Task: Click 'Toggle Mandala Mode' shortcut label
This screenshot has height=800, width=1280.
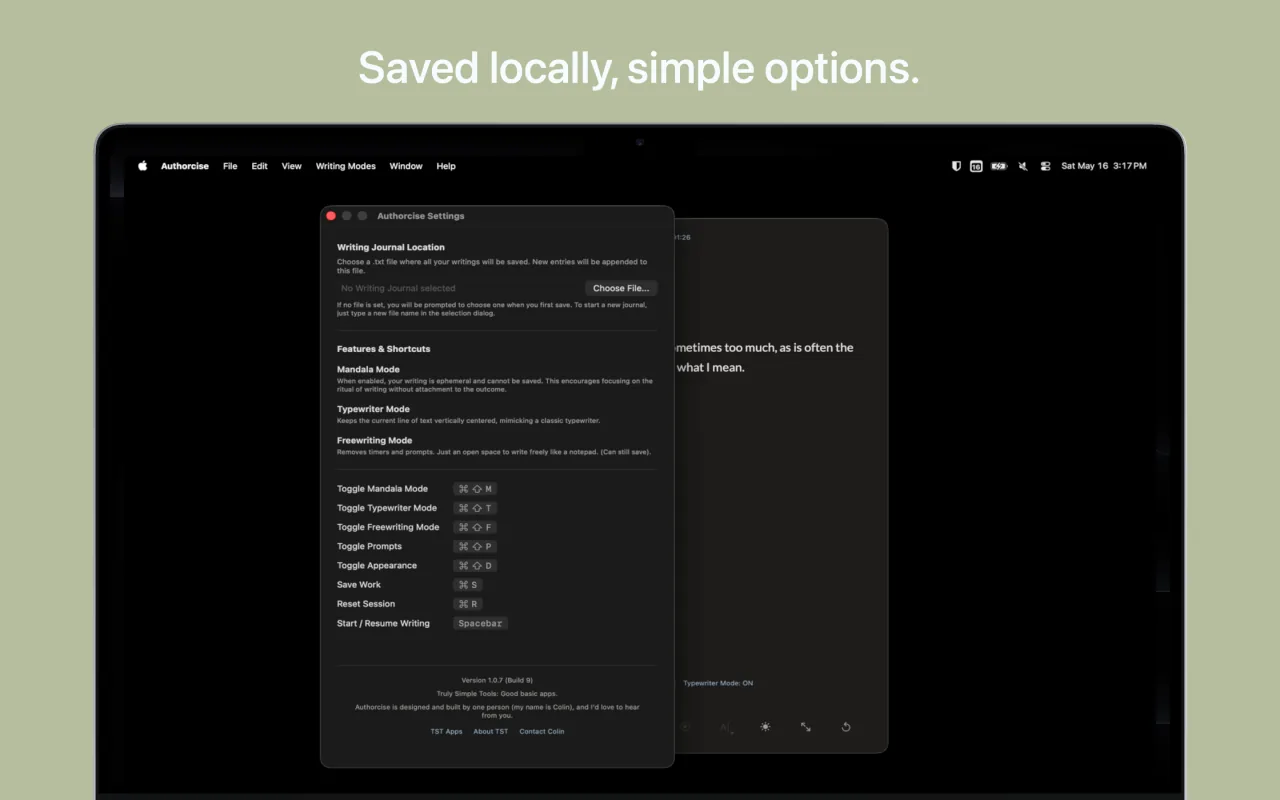Action: click(x=382, y=489)
